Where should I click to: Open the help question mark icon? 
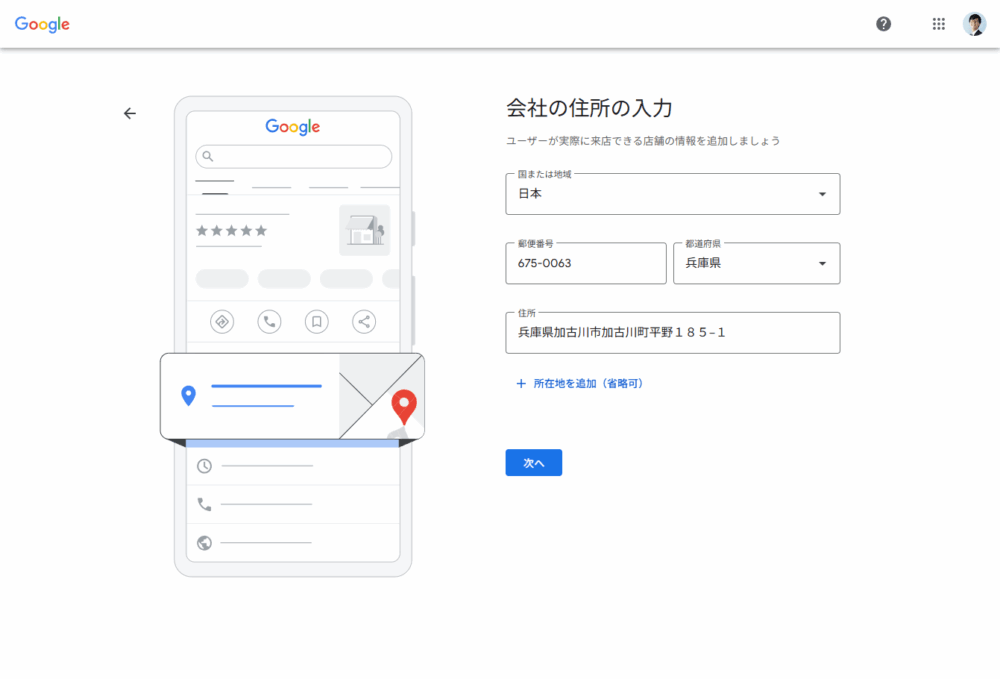pyautogui.click(x=883, y=24)
